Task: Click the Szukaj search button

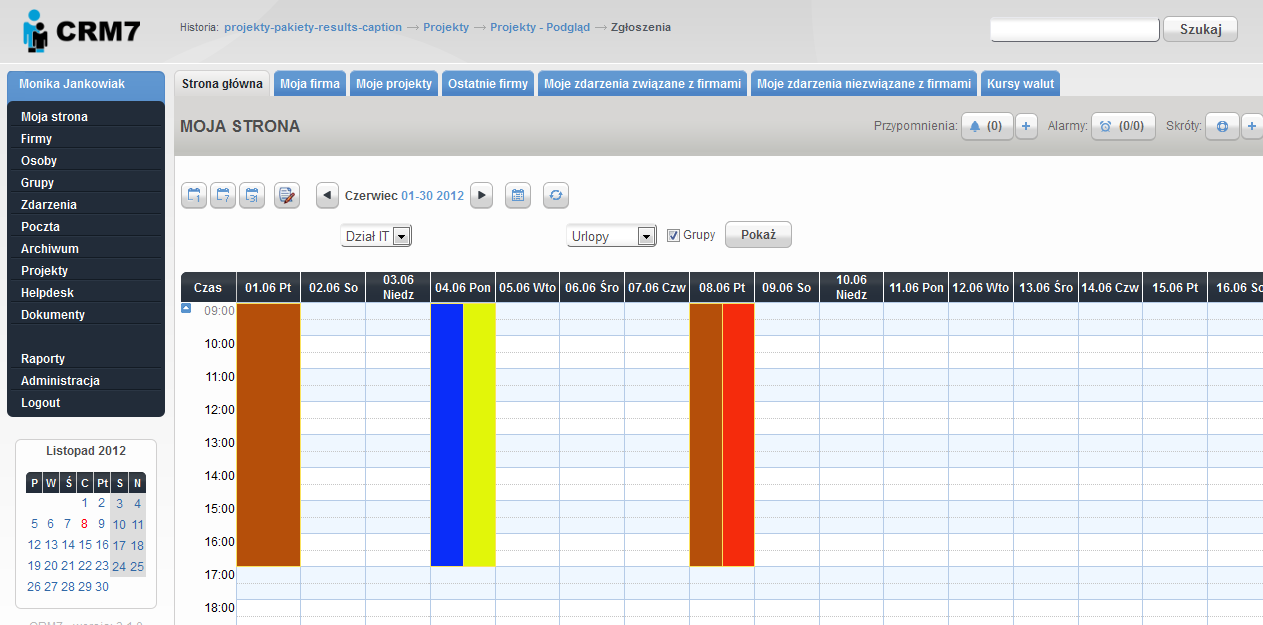Action: [x=1200, y=30]
